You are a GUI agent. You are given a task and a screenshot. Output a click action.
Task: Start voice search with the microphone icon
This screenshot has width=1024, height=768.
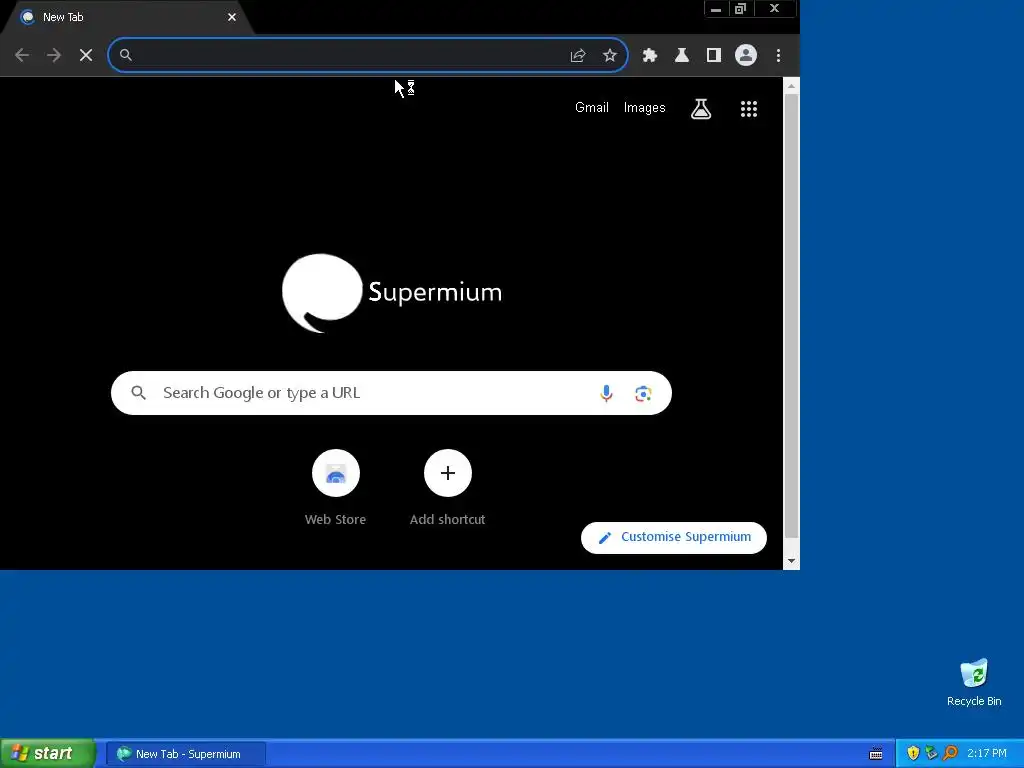click(x=606, y=393)
